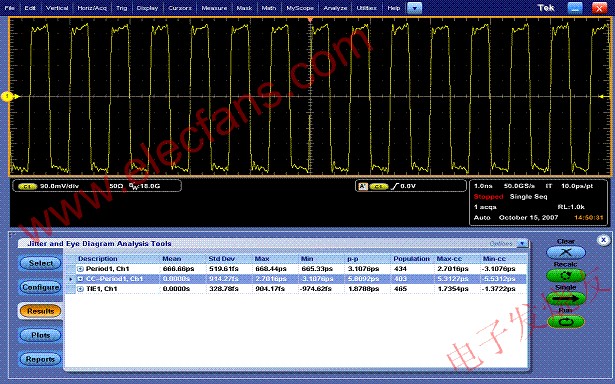Click the Select button in jitter panel
Image resolution: width=615 pixels, height=384 pixels.
tap(40, 263)
